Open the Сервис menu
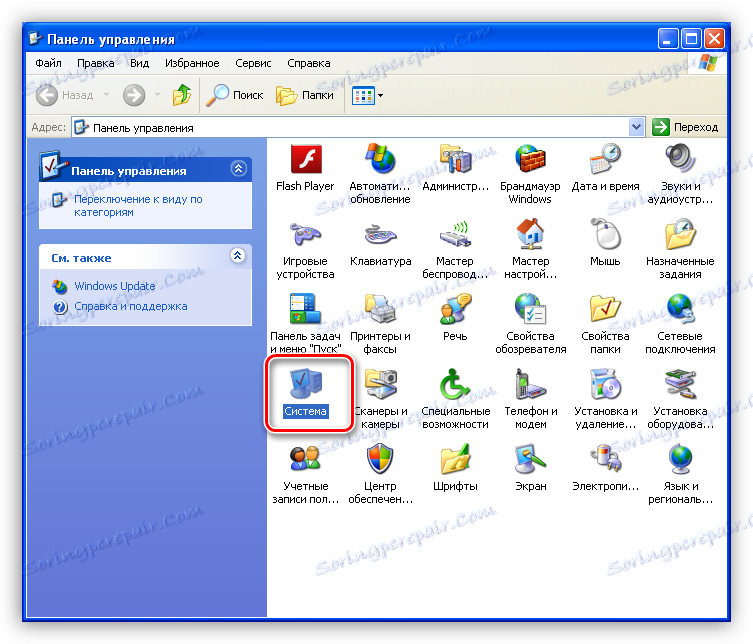Image resolution: width=753 pixels, height=644 pixels. click(x=253, y=63)
